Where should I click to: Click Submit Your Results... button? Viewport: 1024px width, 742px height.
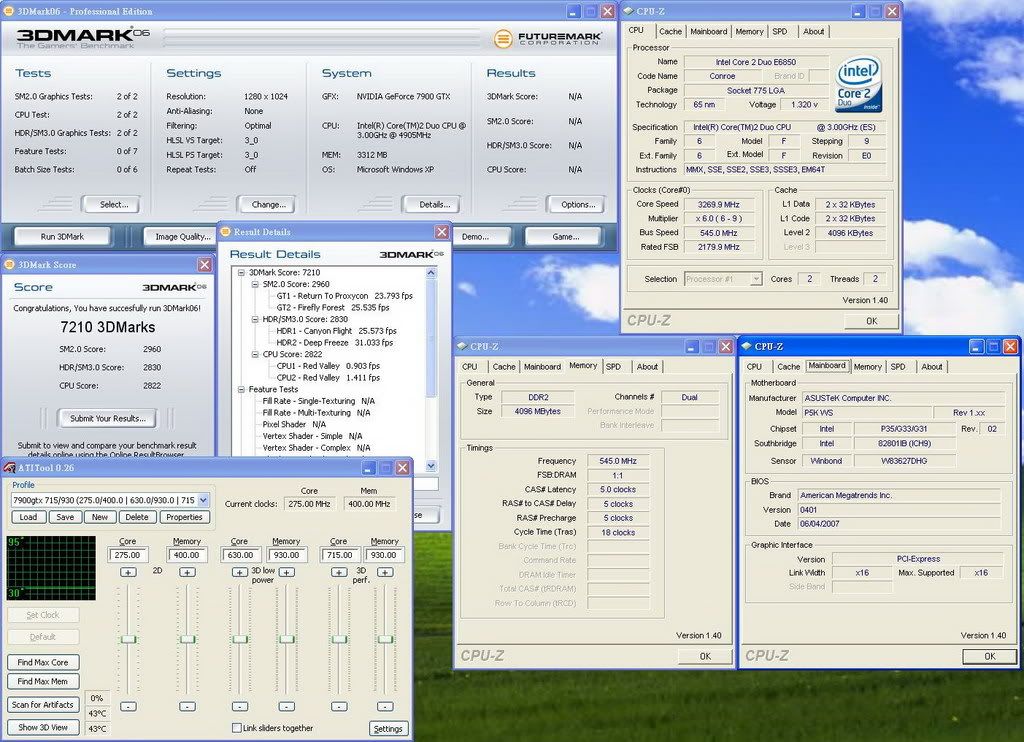108,418
